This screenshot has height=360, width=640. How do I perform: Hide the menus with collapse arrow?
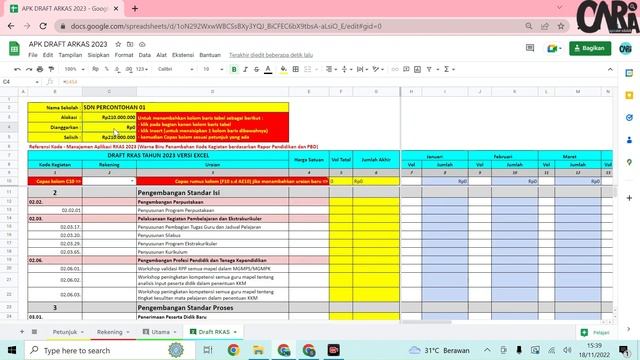click(x=610, y=69)
